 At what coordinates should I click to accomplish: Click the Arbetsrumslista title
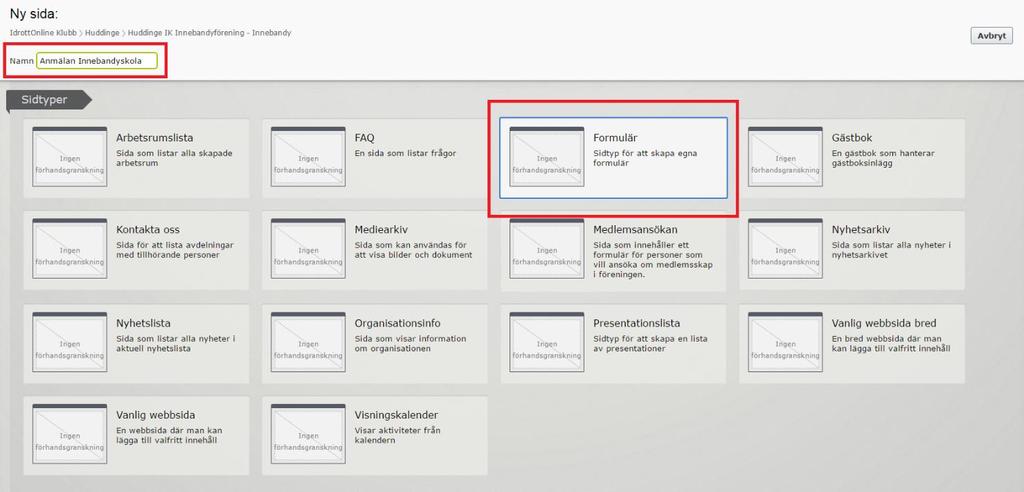[154, 138]
